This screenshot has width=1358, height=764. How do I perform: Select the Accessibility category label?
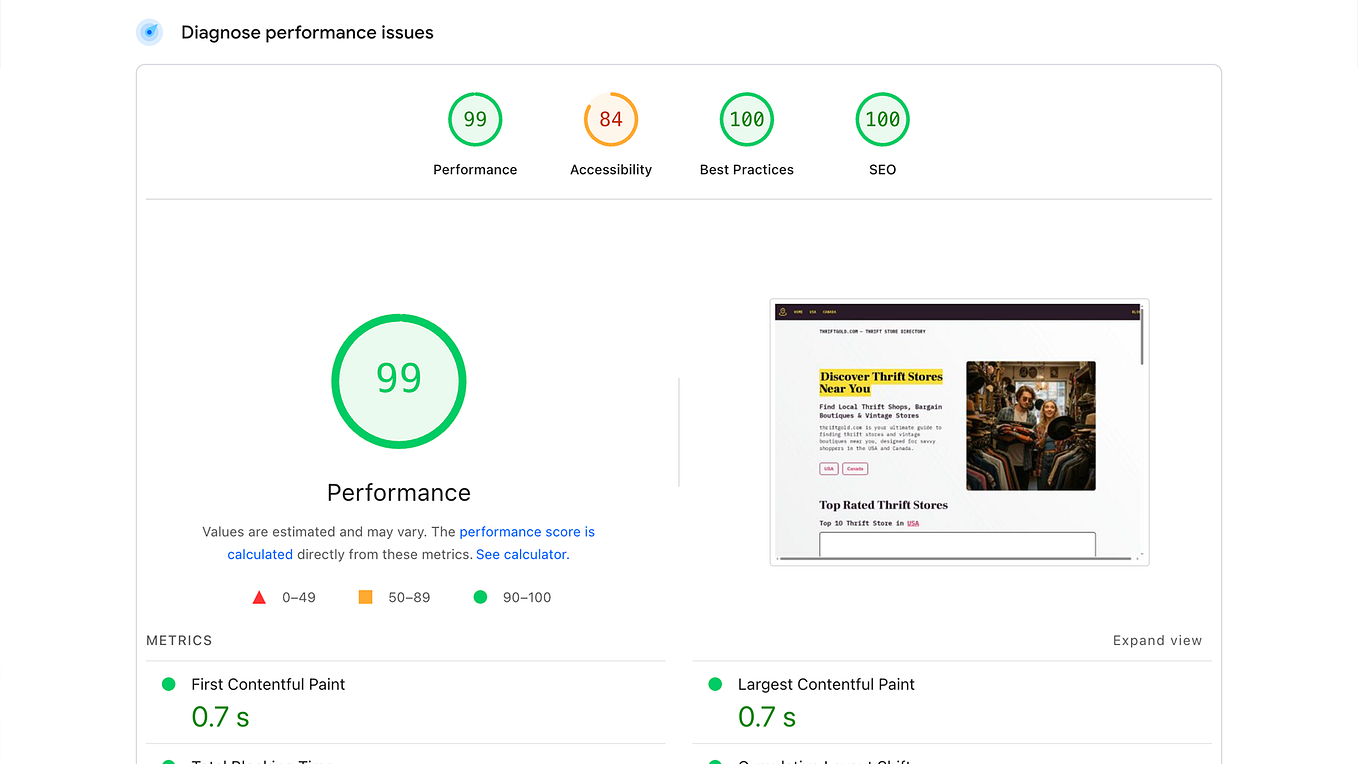pos(611,169)
